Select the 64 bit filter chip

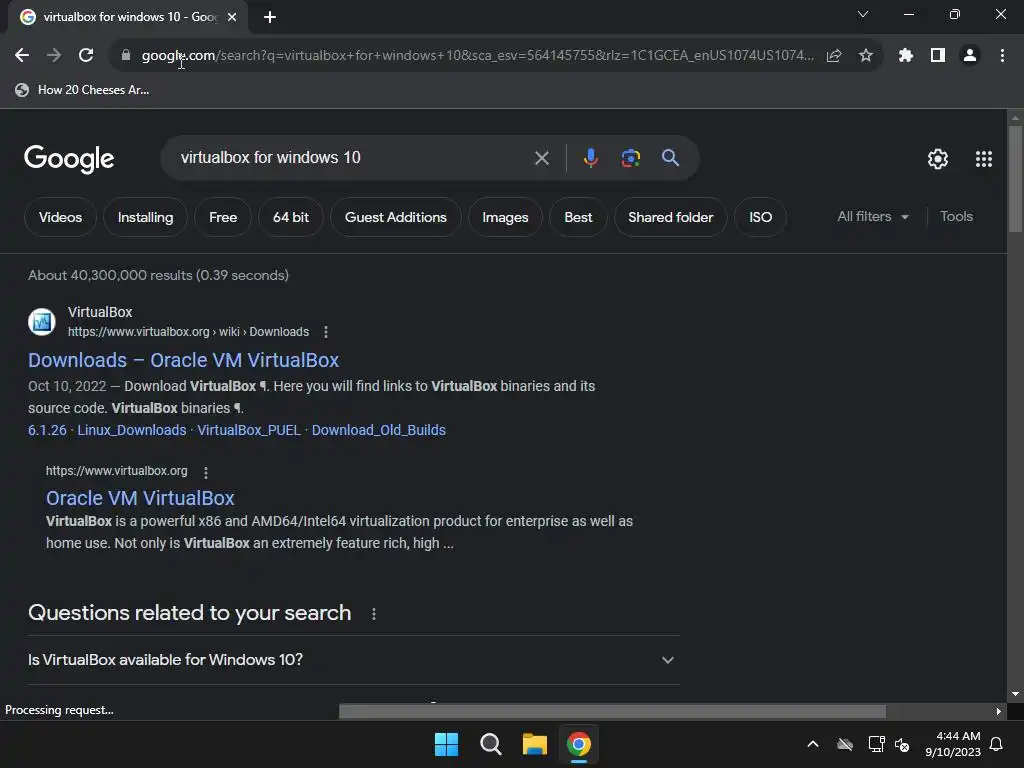click(x=291, y=217)
